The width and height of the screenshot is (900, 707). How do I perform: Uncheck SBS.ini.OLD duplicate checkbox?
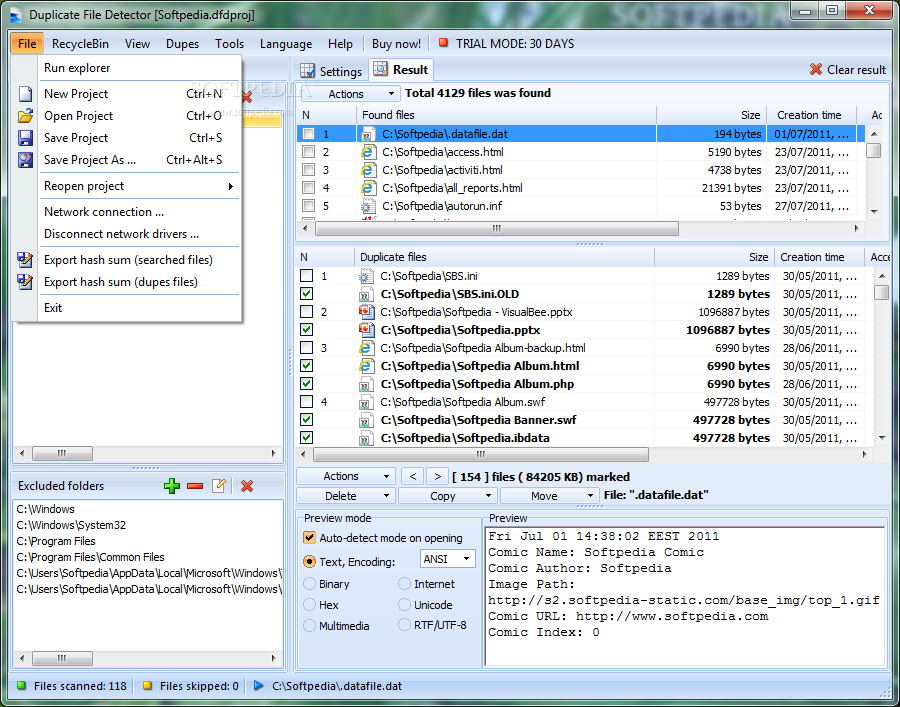click(307, 294)
